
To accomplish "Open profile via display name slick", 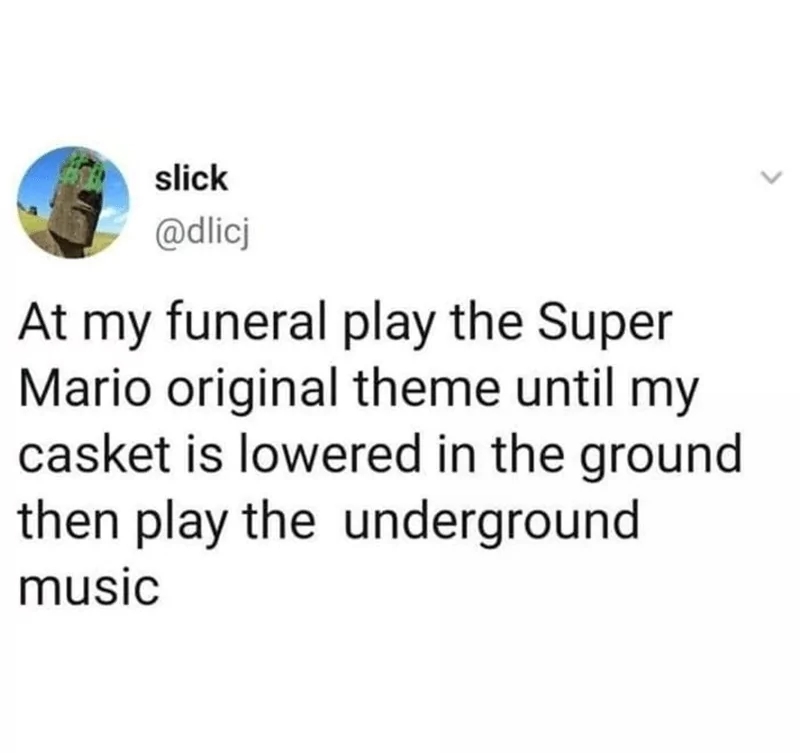I will (191, 178).
